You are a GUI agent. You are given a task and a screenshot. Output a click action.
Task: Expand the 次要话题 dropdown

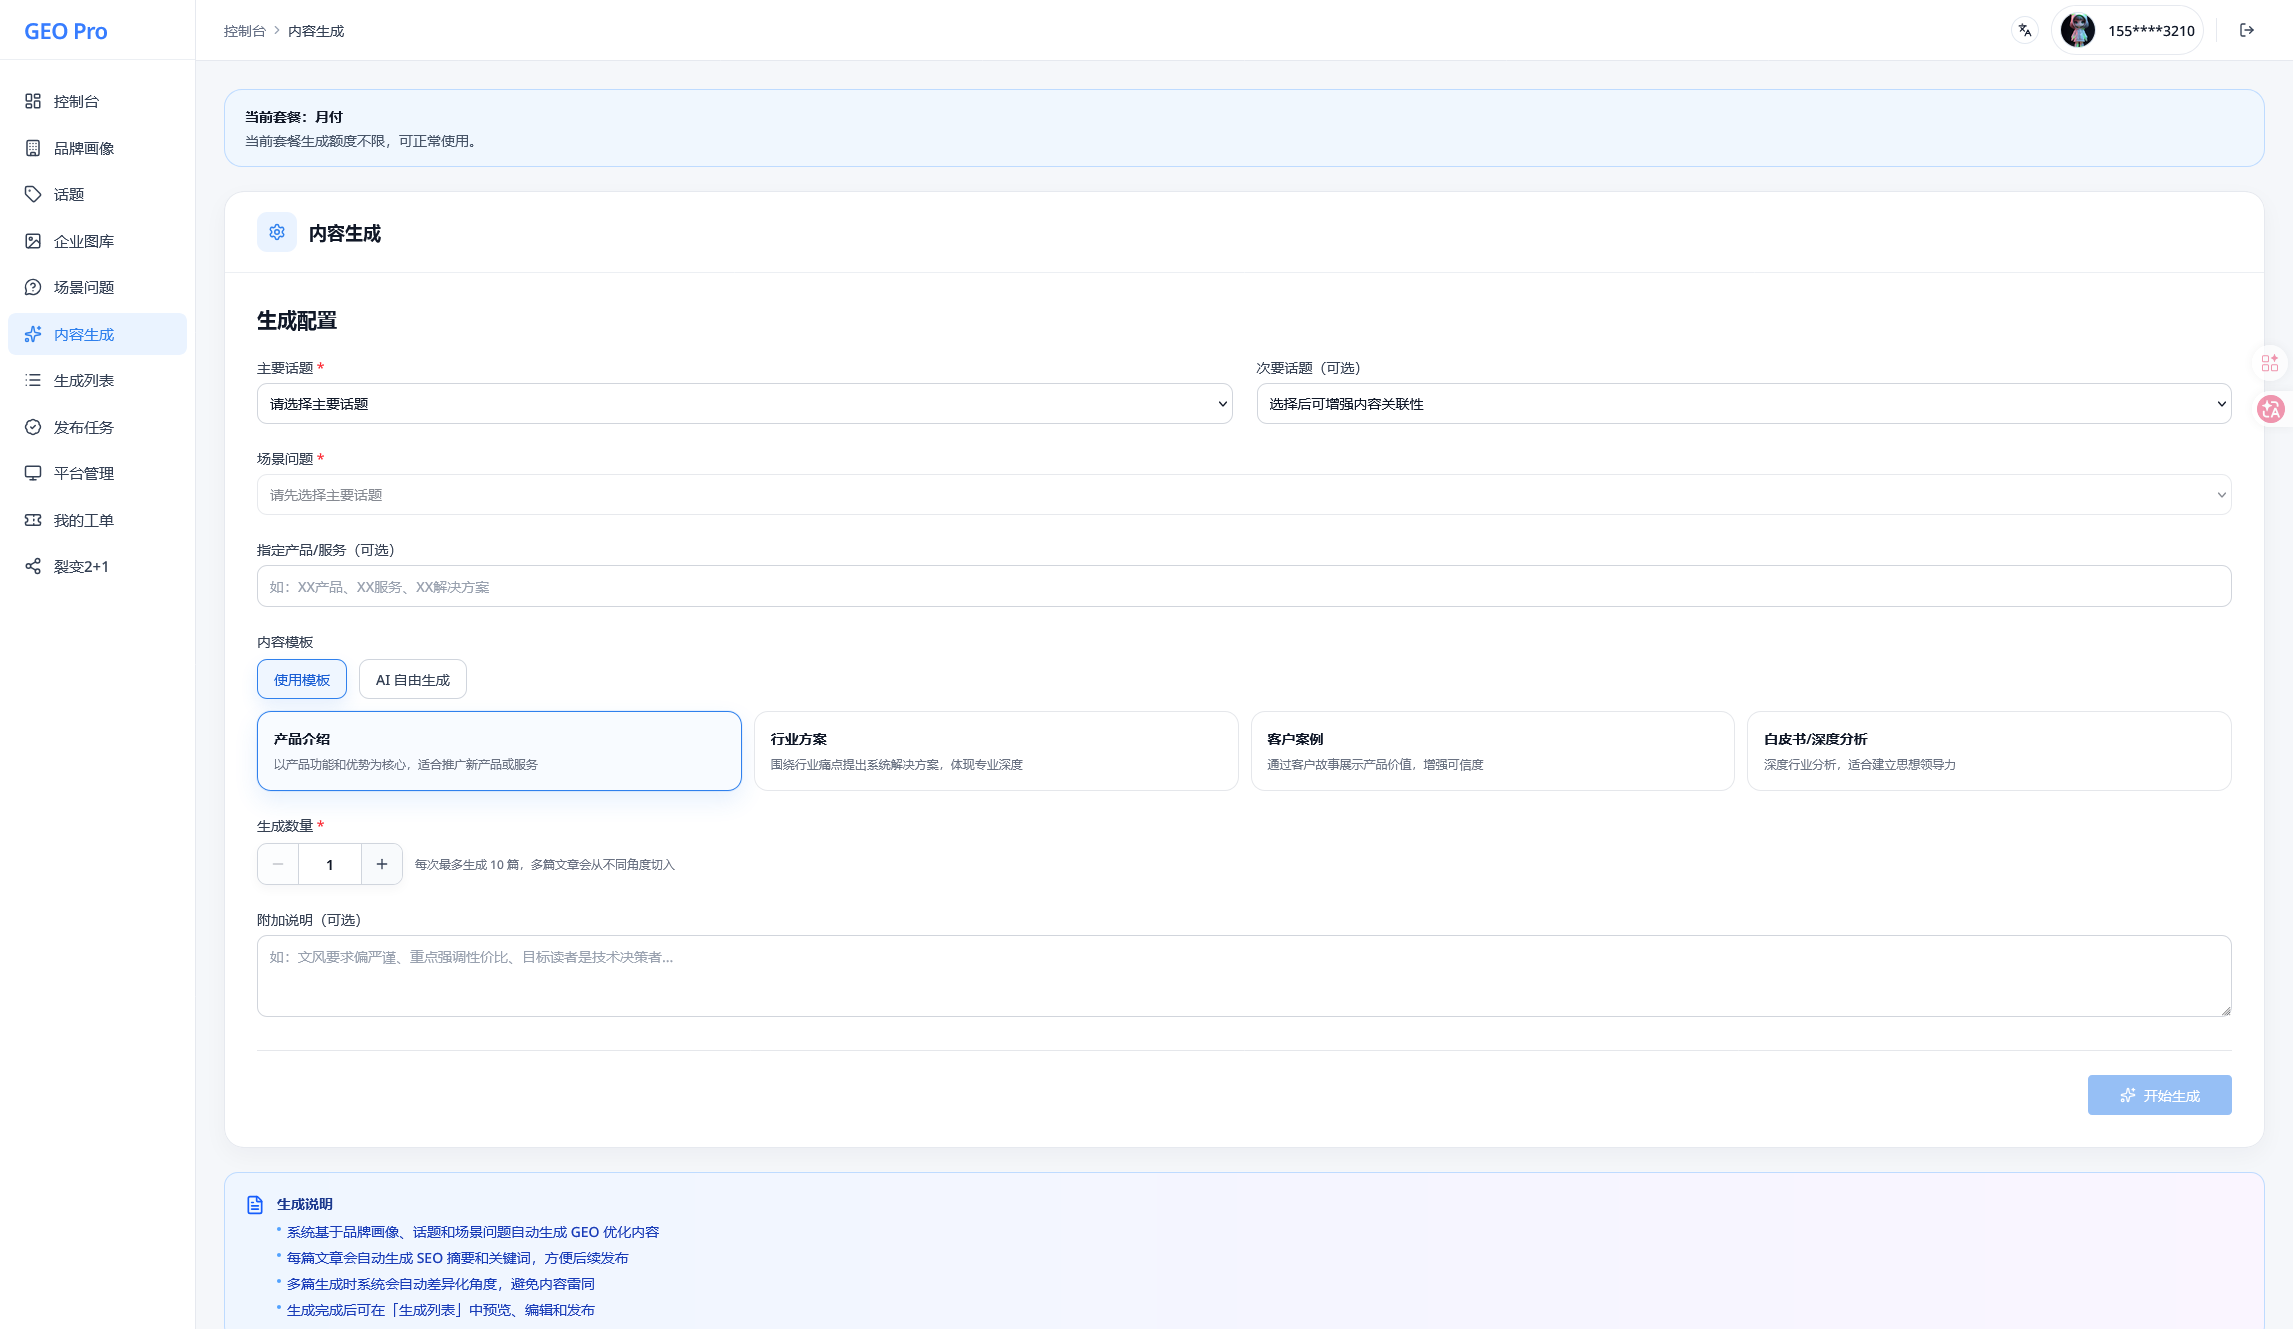(1743, 404)
